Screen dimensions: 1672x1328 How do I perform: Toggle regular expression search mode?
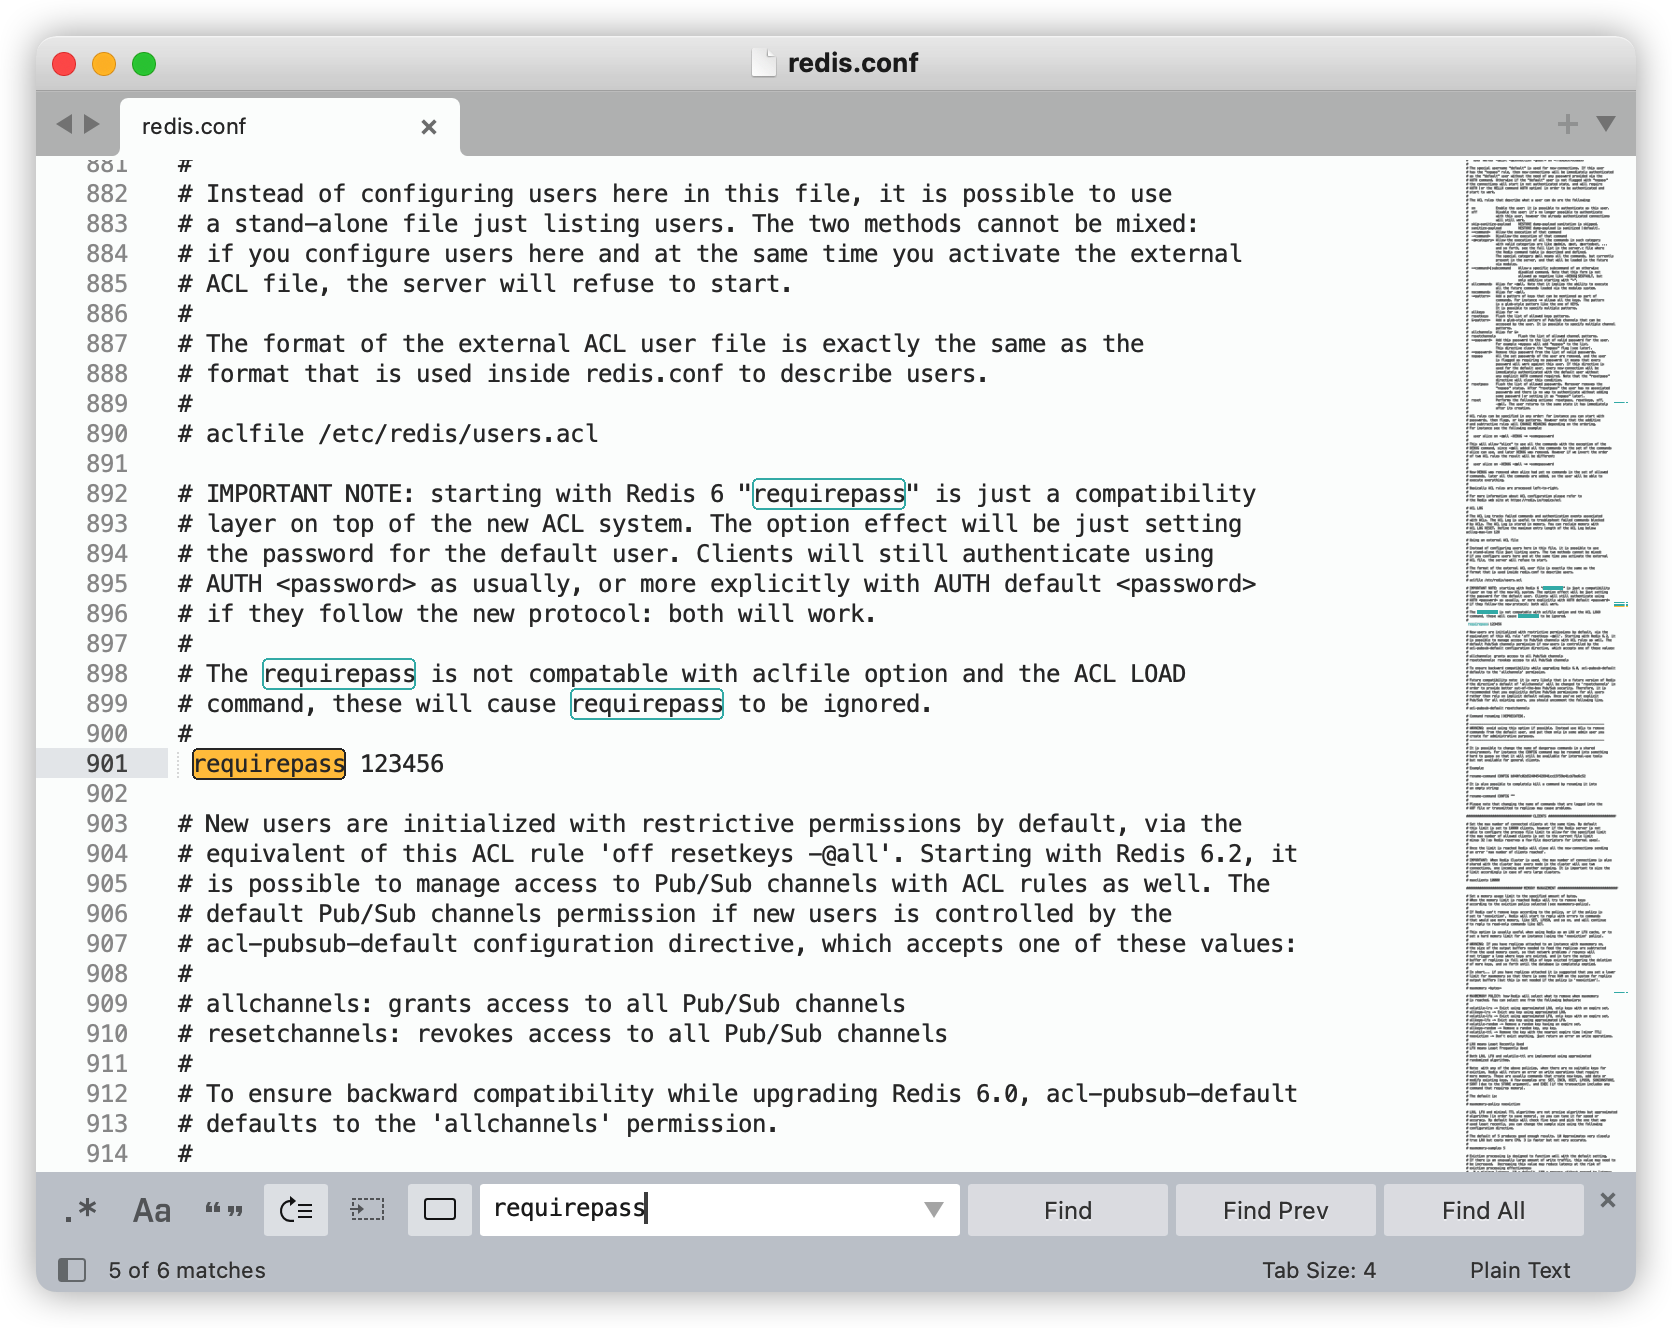pos(80,1210)
